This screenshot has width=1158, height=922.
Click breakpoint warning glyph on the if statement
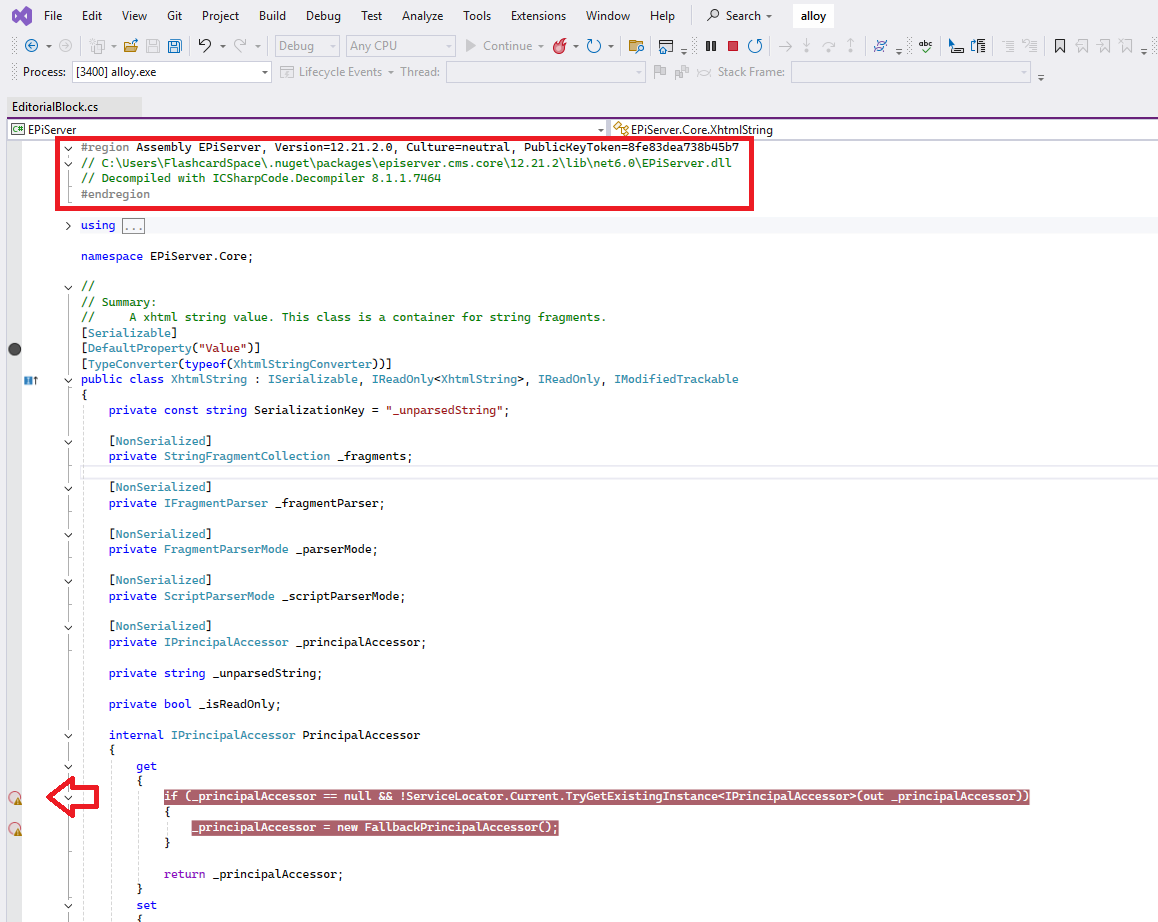(x=15, y=798)
